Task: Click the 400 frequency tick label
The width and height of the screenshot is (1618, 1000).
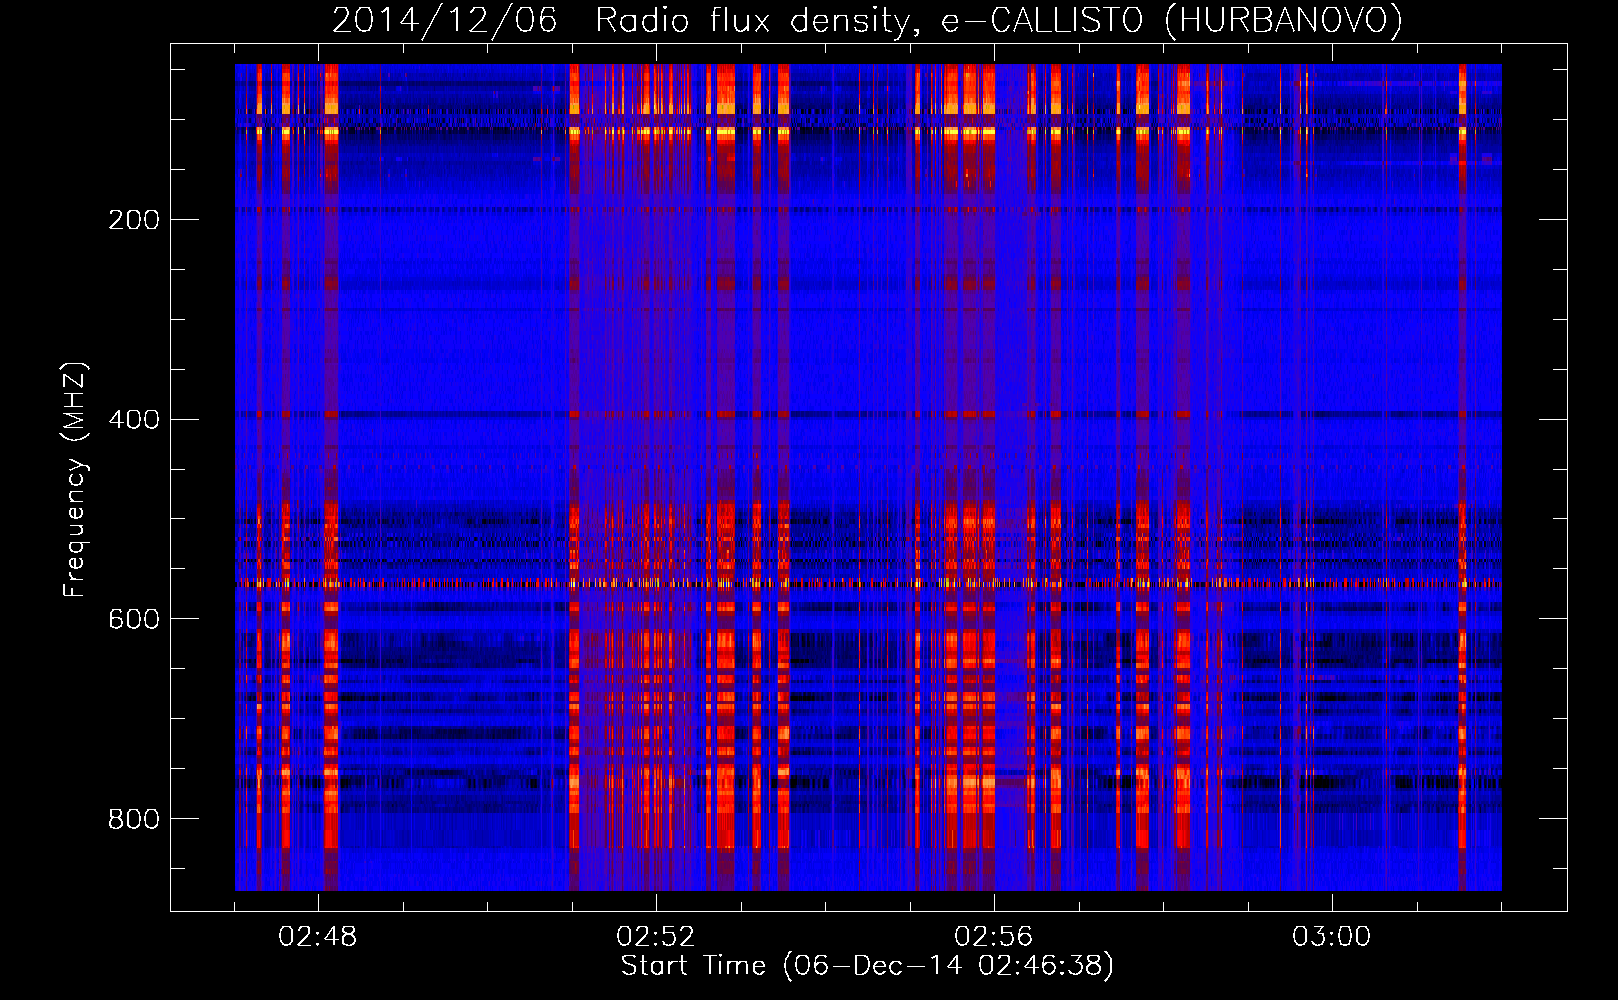Action: coord(134,420)
